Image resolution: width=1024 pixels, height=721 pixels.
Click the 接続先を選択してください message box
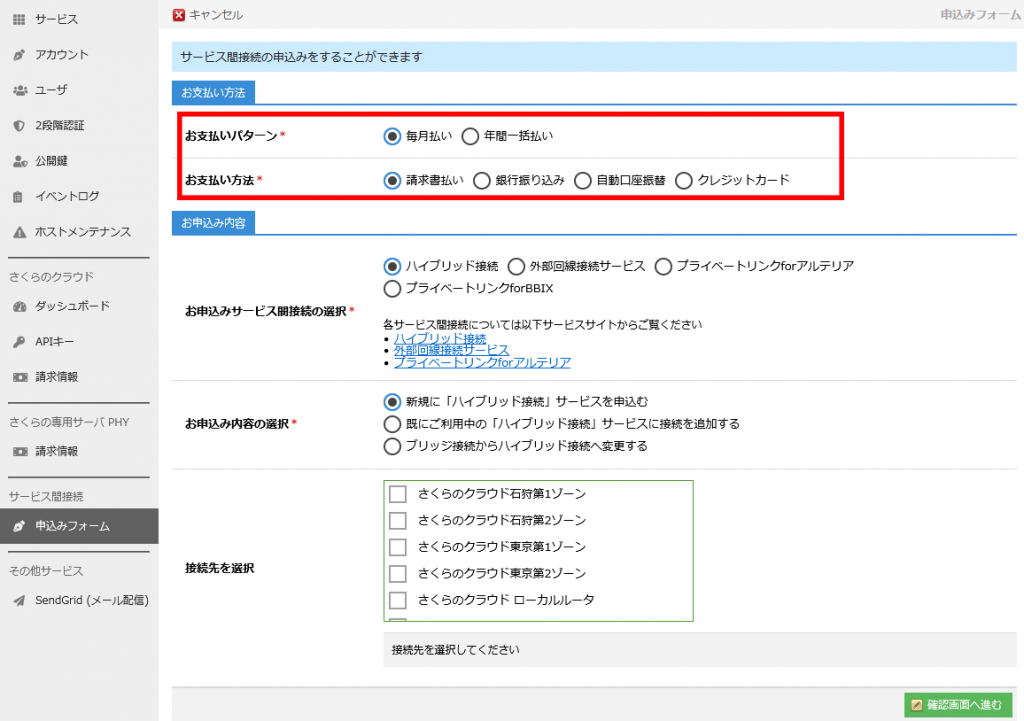[700, 650]
